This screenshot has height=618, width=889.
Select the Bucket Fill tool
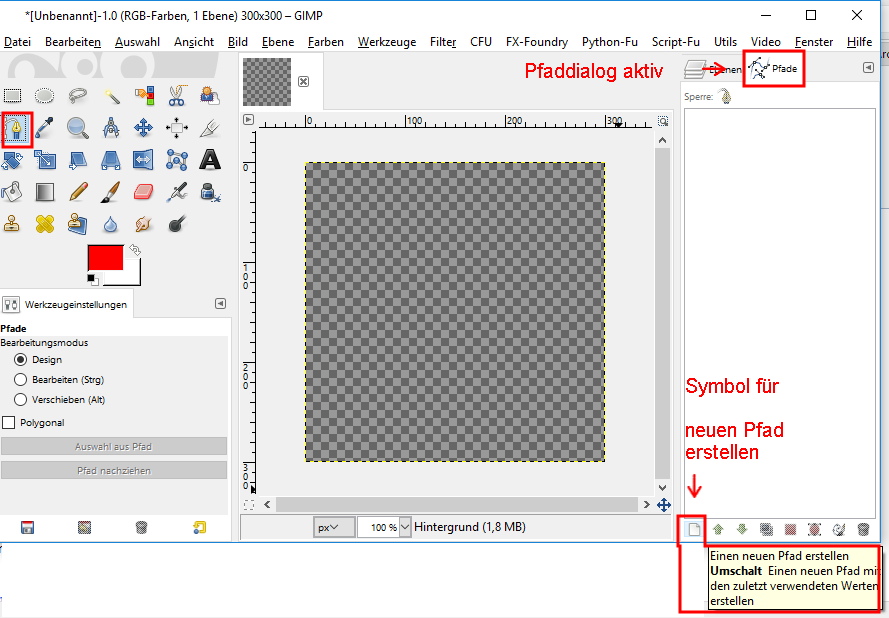pyautogui.click(x=12, y=192)
